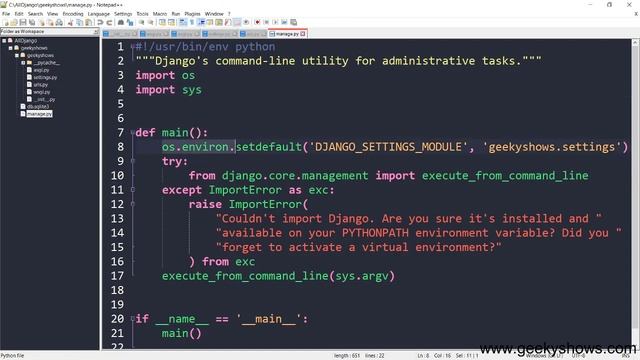
Task: Click the Open file toolbar icon
Action: 14,22
